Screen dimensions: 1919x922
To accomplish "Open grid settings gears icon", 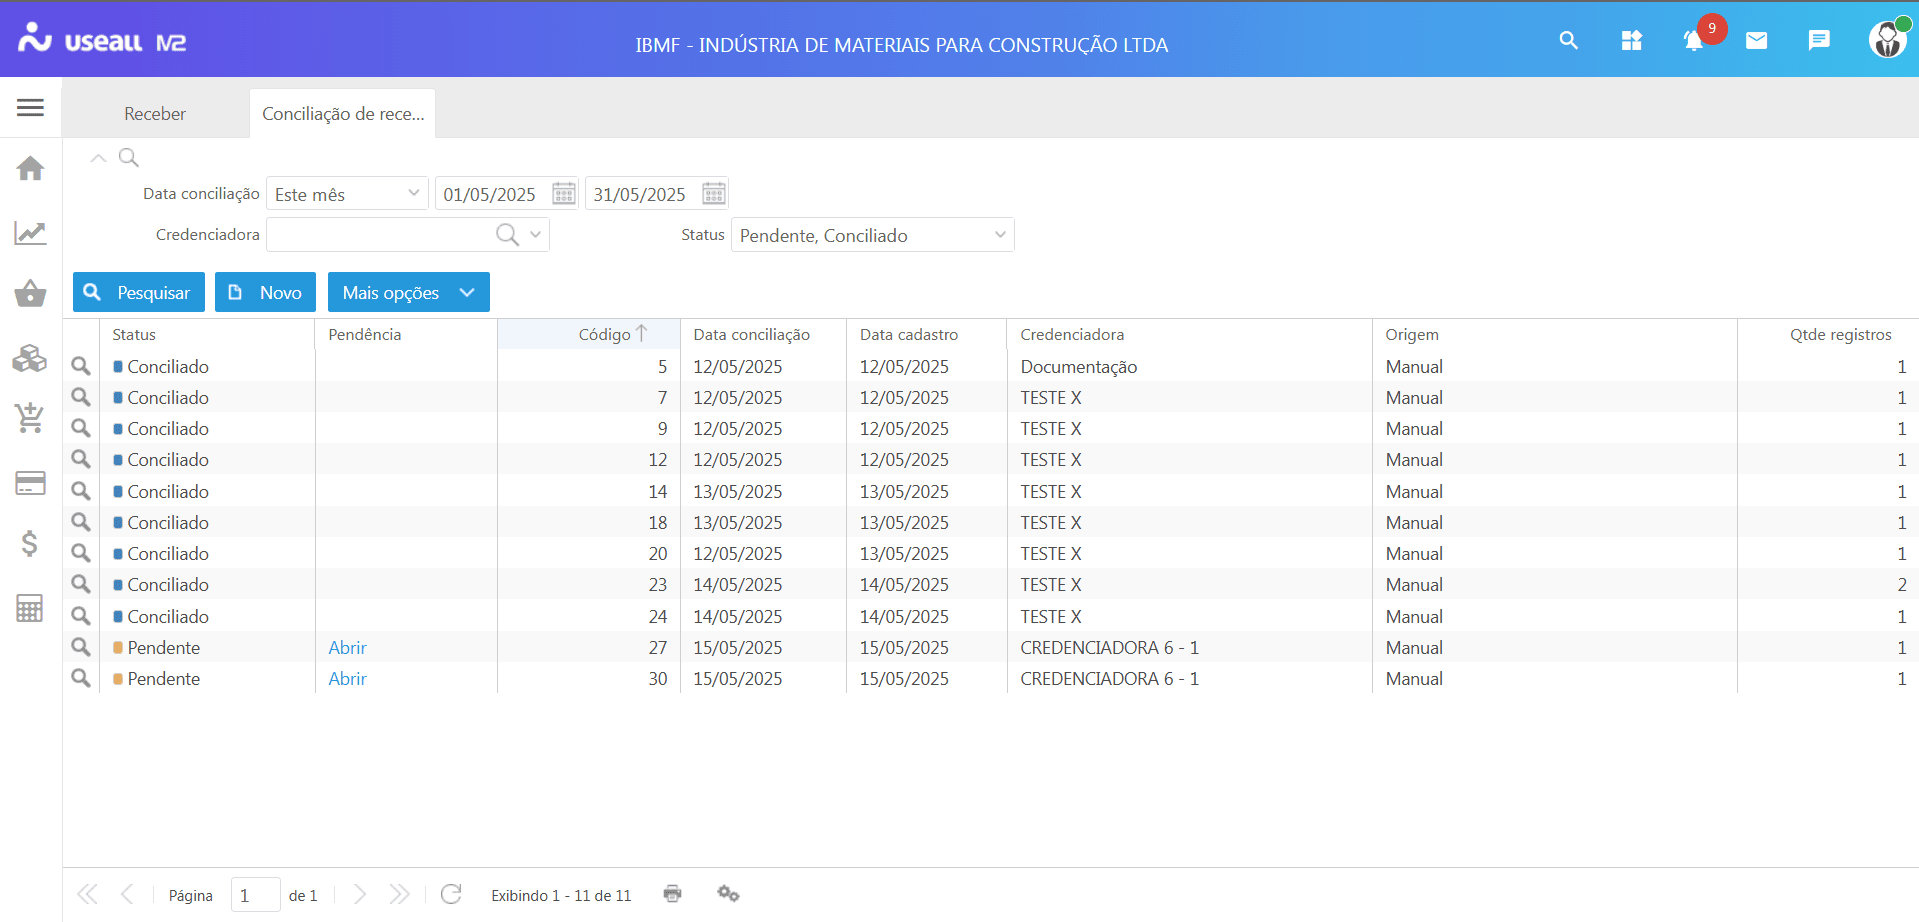I will pos(728,894).
